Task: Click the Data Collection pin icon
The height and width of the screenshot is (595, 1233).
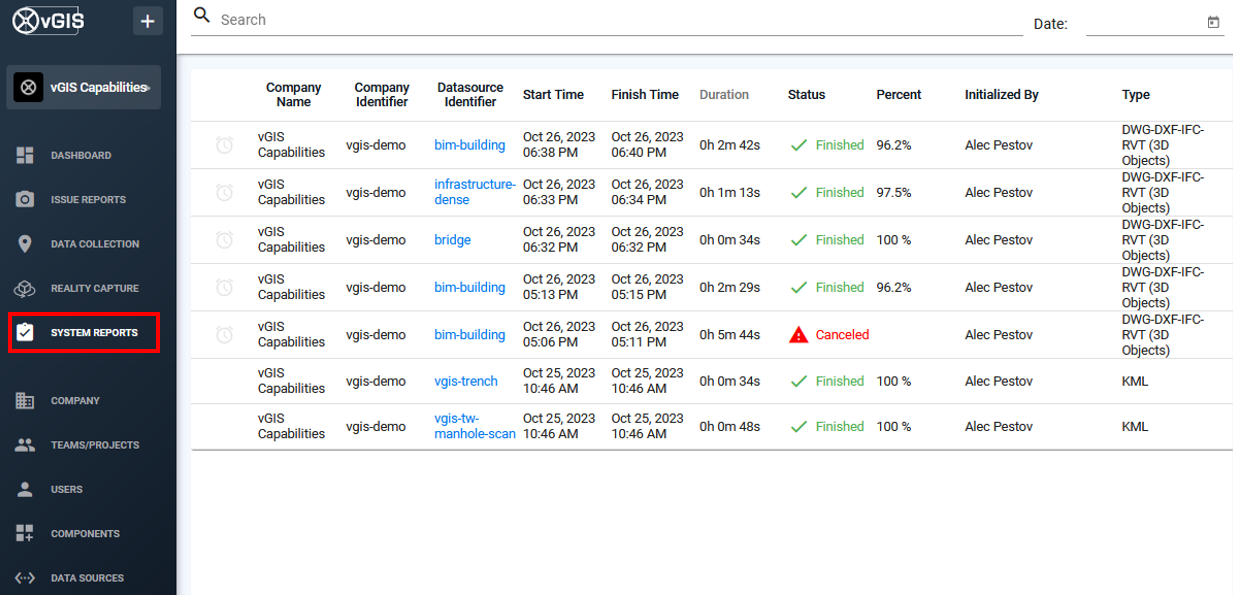Action: point(25,244)
